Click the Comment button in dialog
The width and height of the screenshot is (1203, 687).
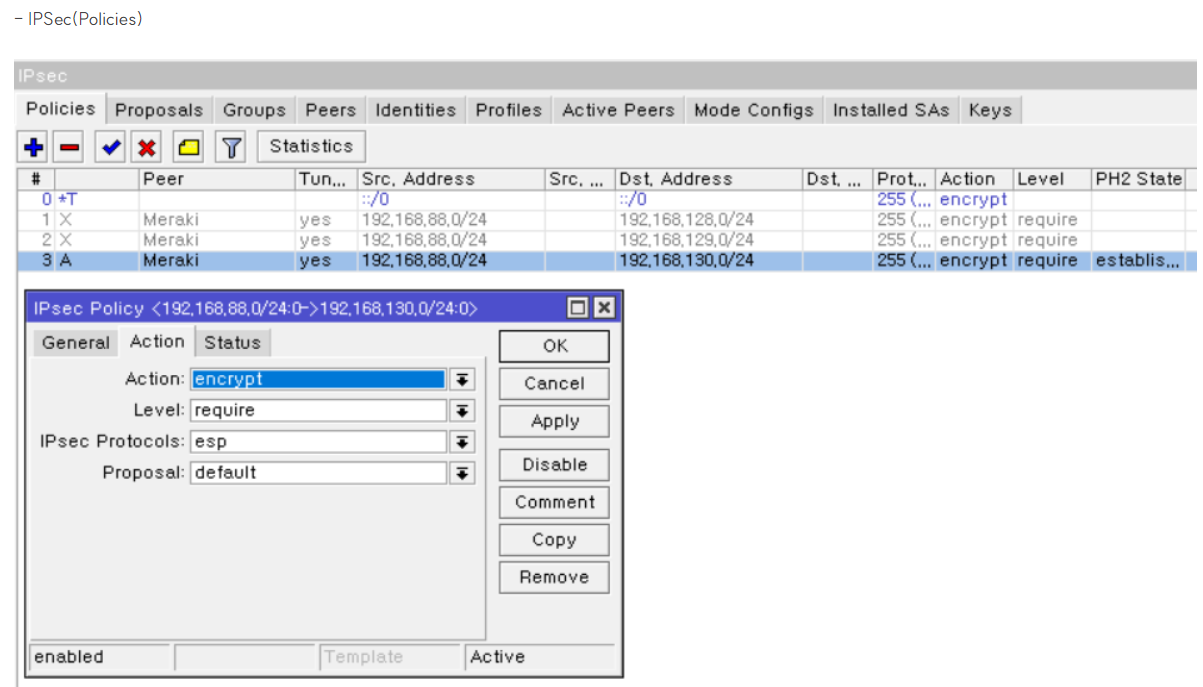click(554, 502)
